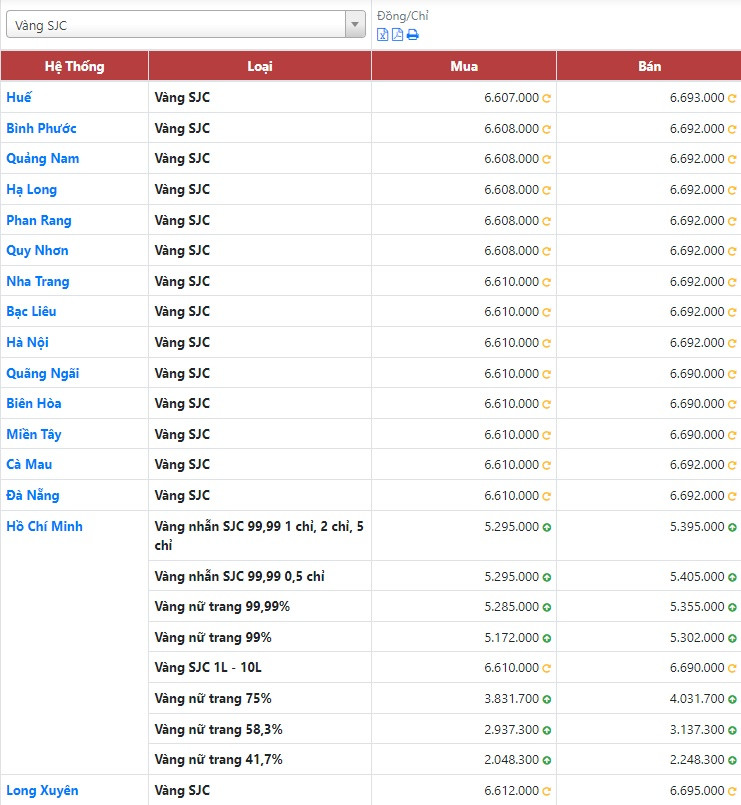Image resolution: width=741 pixels, height=805 pixels.
Task: Select Vàng nữ trang 99,99% row label
Action: [222, 607]
